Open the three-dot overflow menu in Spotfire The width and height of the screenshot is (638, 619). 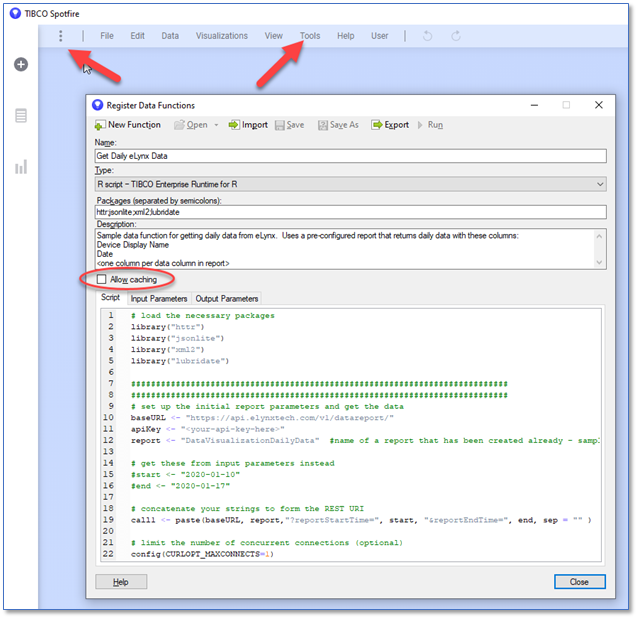(x=61, y=36)
